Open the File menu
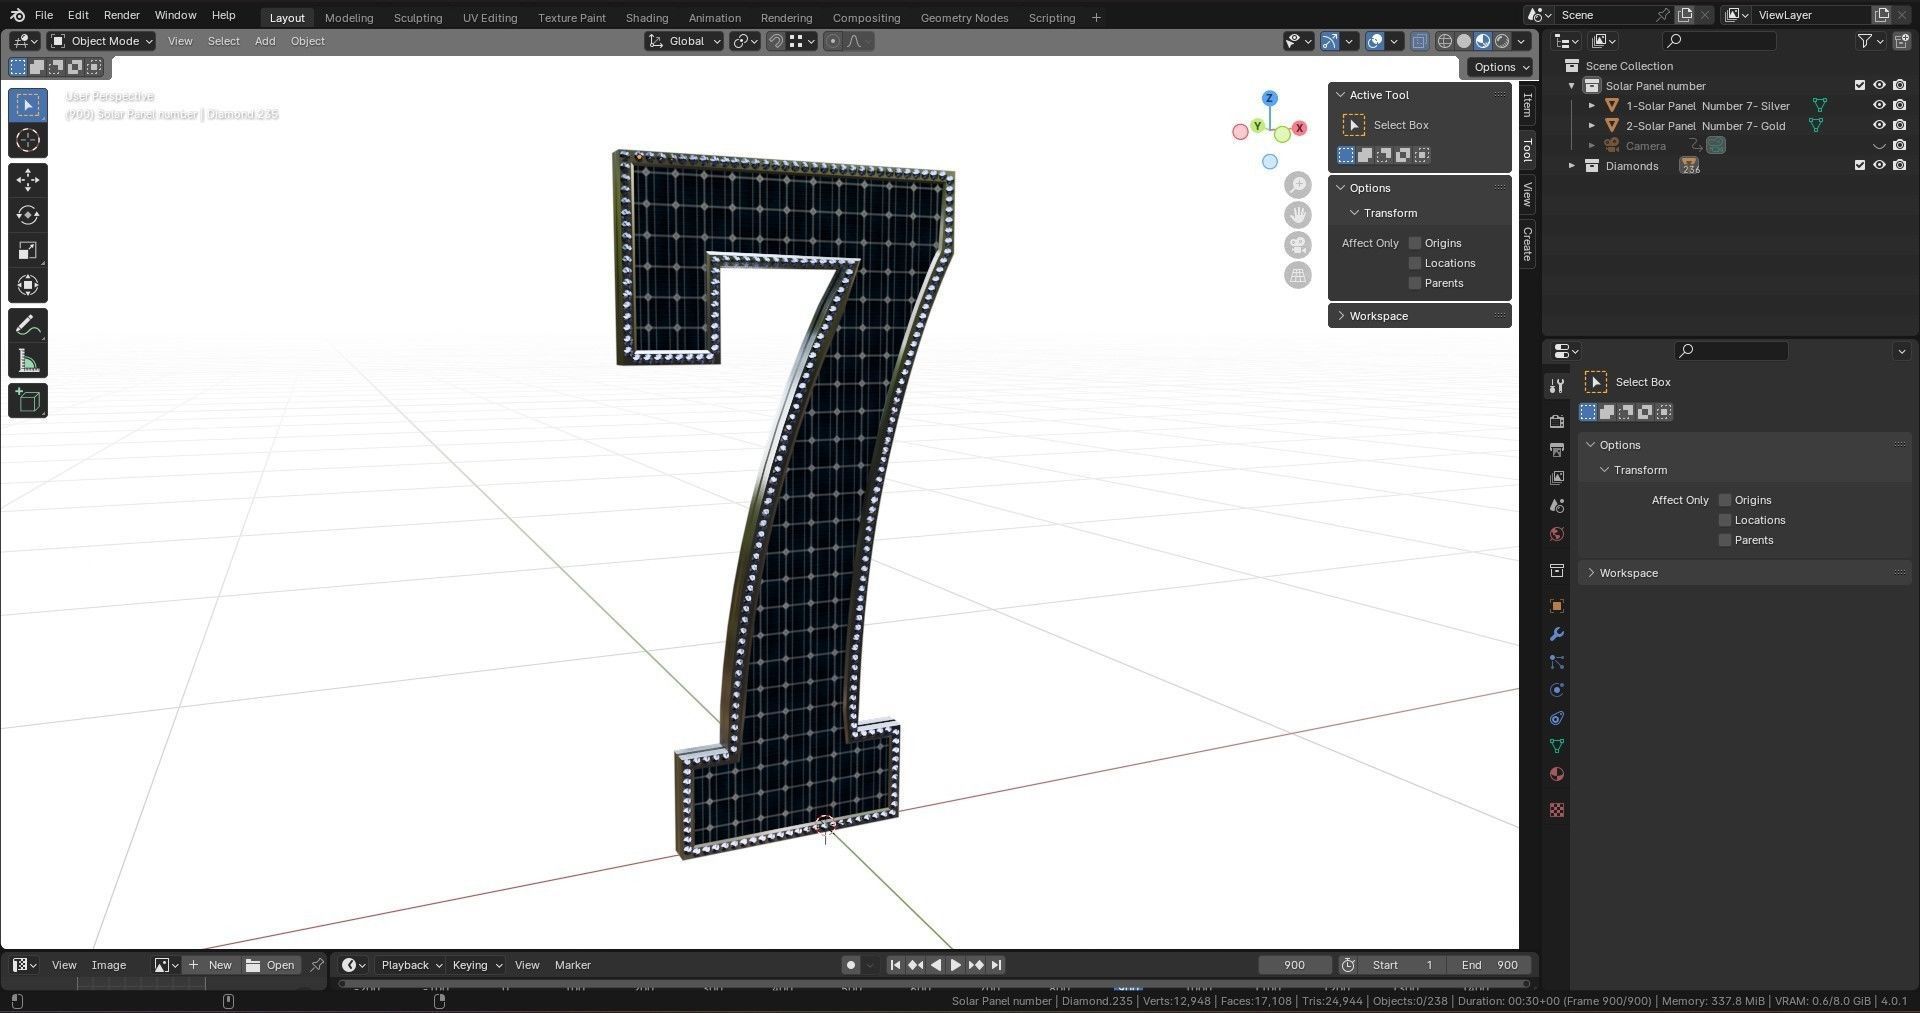The height and width of the screenshot is (1013, 1920). [x=44, y=15]
